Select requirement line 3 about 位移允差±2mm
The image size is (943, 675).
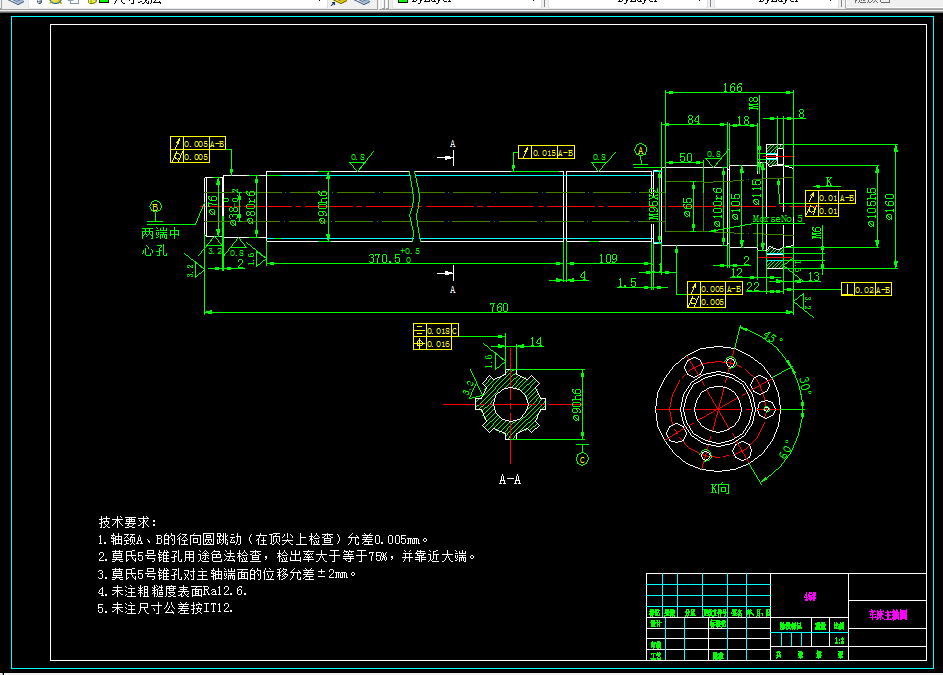pos(227,574)
